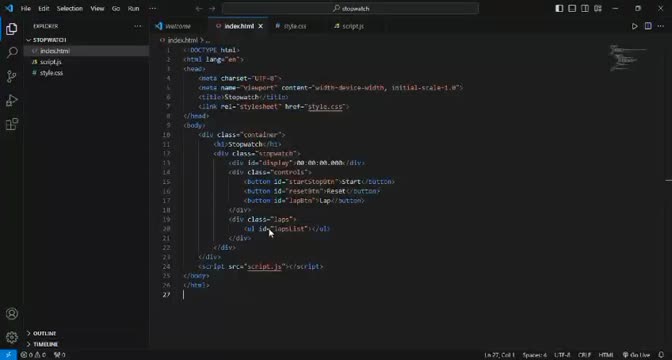Open the File menu

[x=26, y=9]
